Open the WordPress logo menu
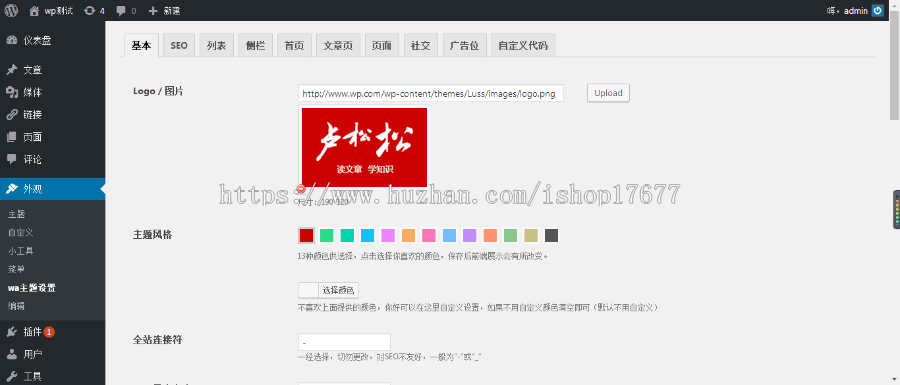 11,10
